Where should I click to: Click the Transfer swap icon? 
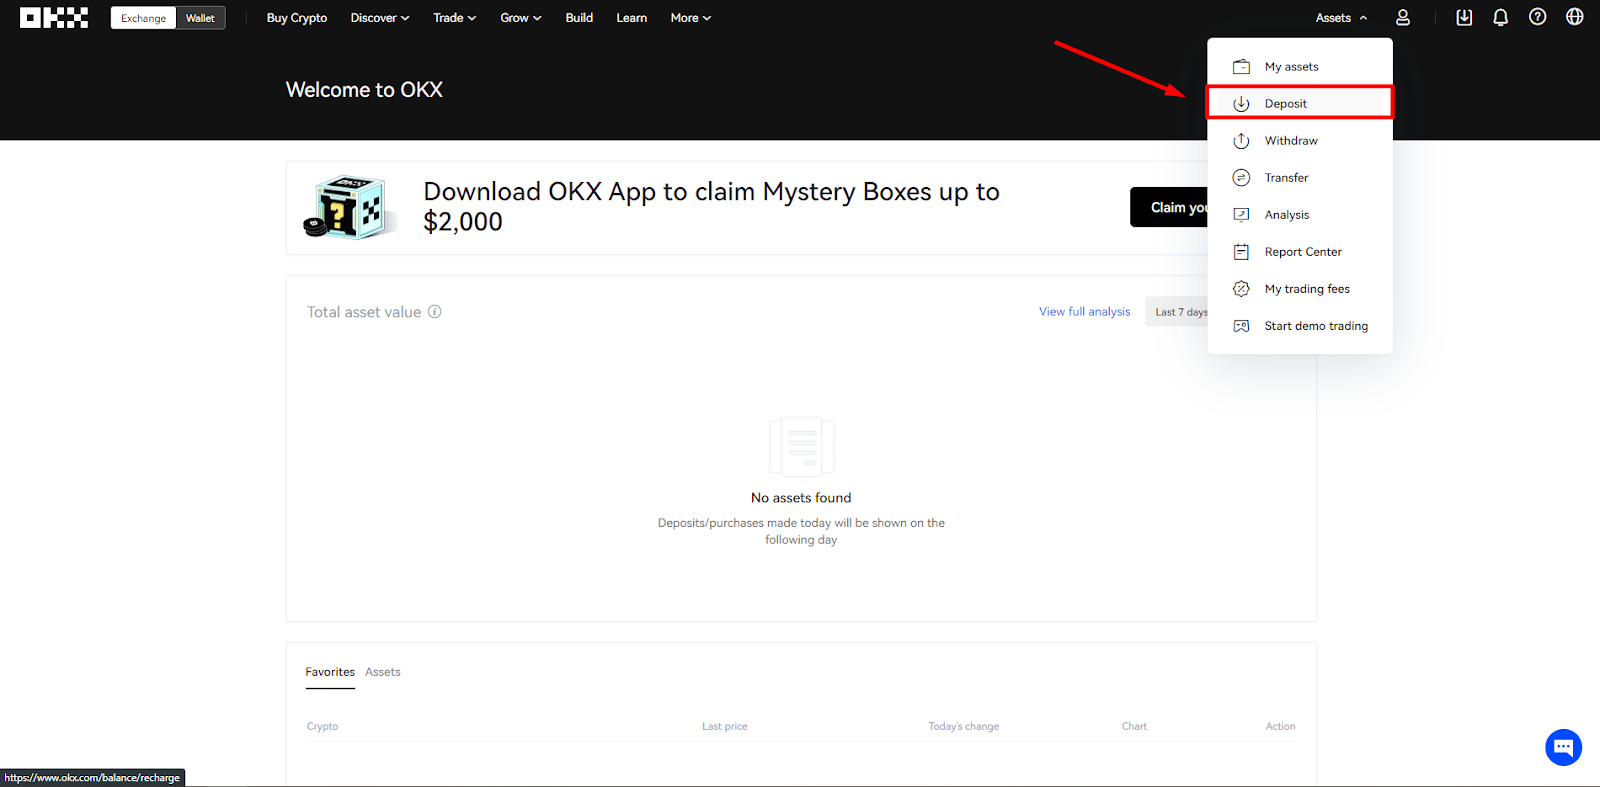(1241, 178)
